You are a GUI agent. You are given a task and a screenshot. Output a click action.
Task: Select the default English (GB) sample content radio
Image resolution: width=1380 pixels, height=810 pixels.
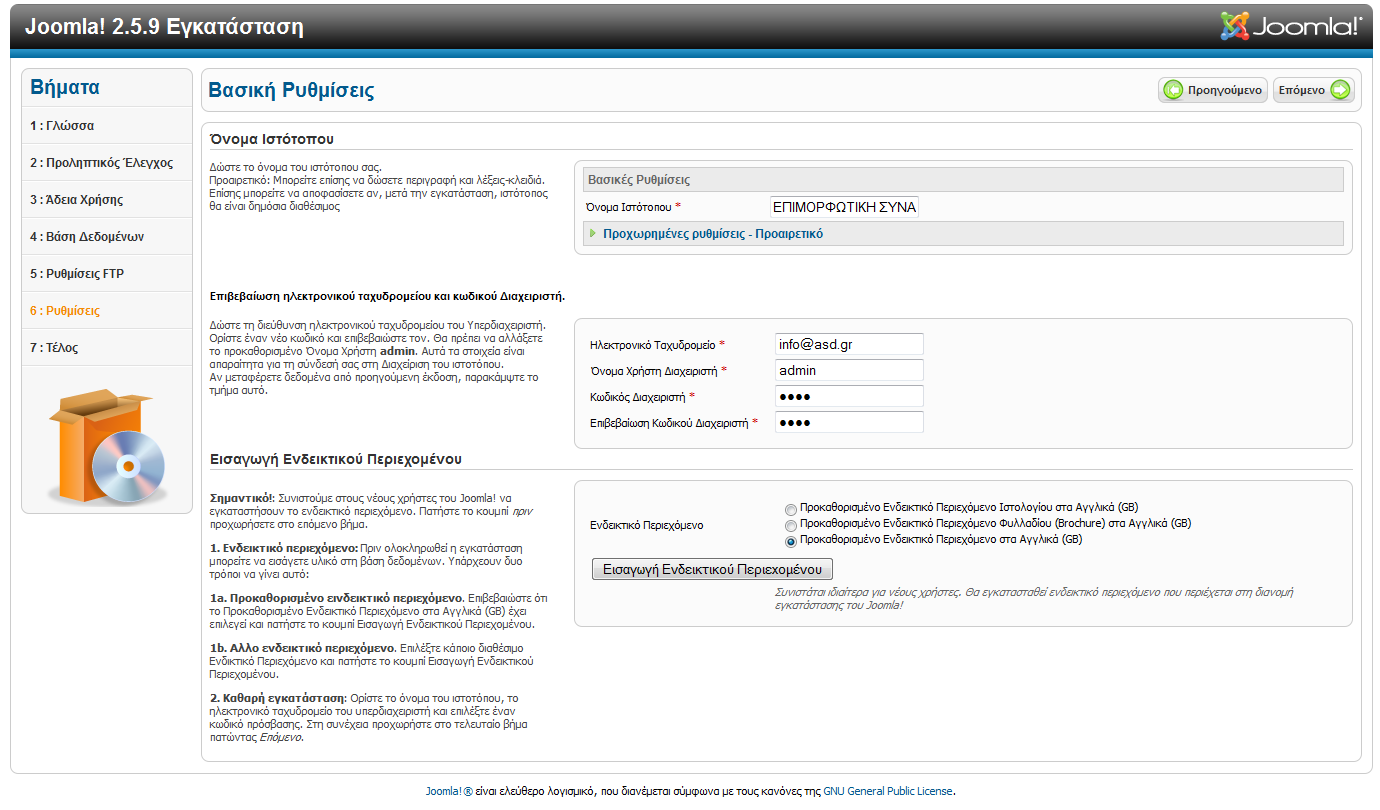coord(791,541)
